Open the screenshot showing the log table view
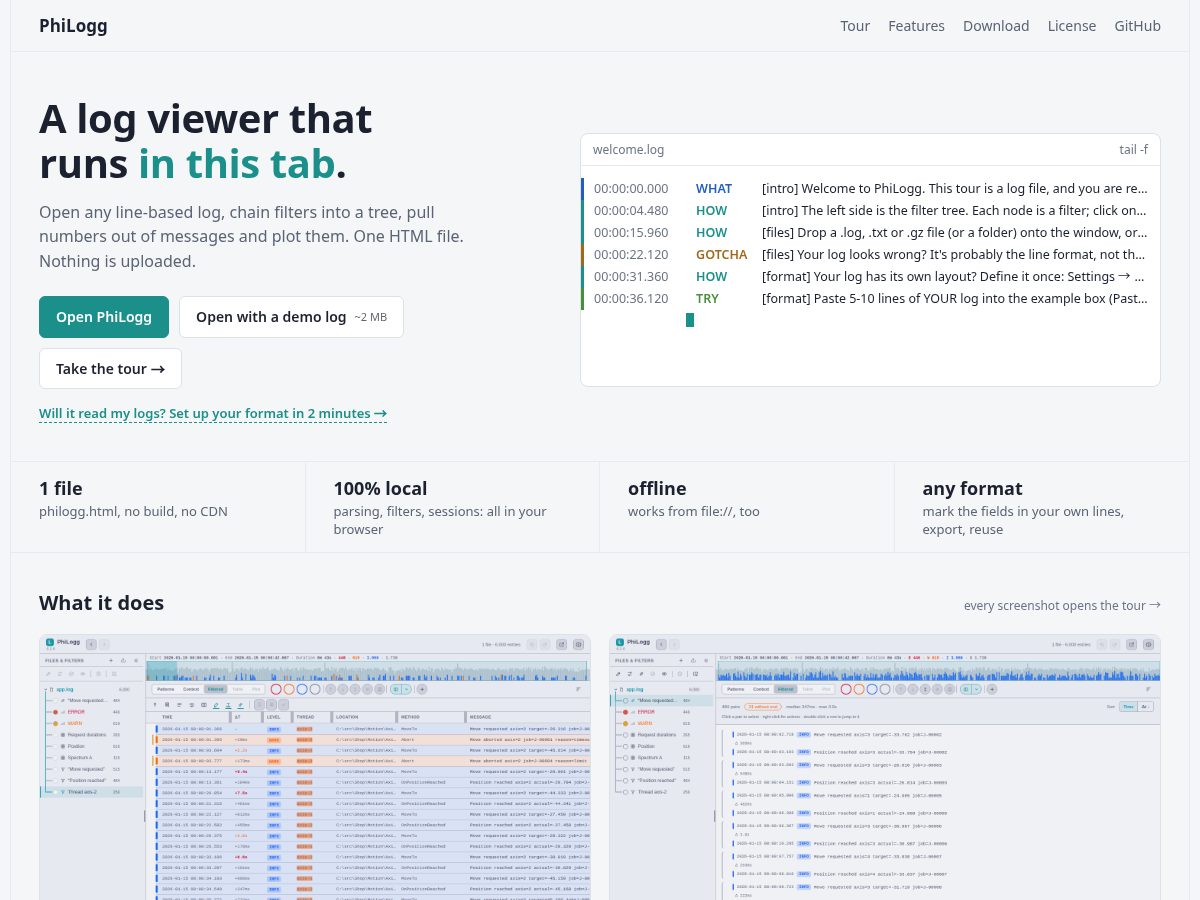This screenshot has width=1200, height=900. (314, 767)
